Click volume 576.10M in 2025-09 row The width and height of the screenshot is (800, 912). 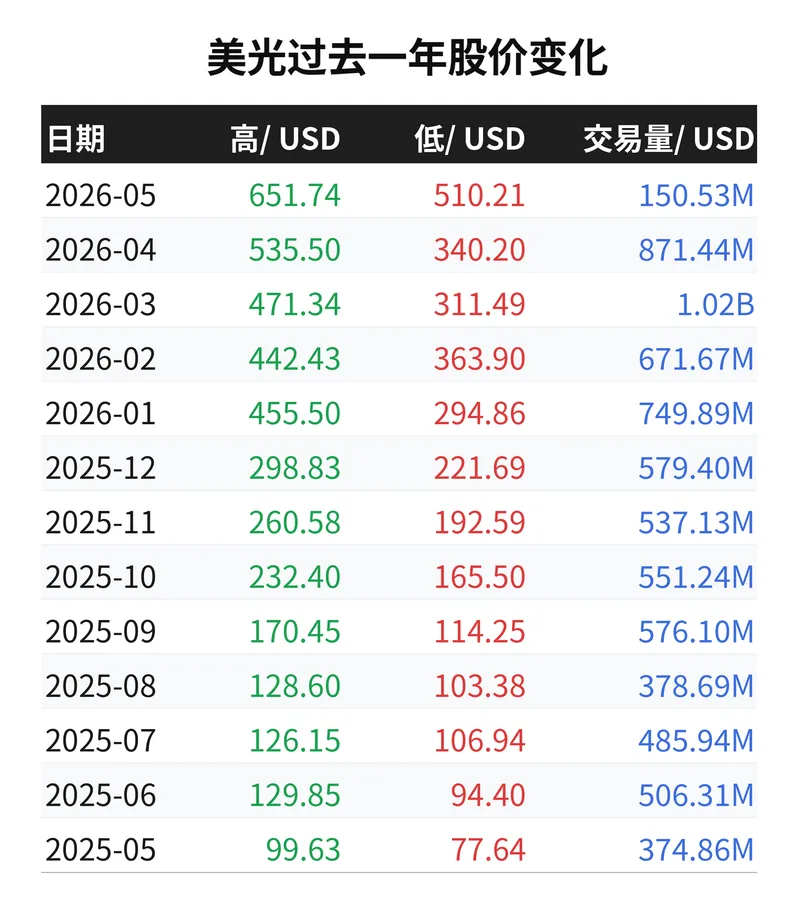pyautogui.click(x=696, y=631)
